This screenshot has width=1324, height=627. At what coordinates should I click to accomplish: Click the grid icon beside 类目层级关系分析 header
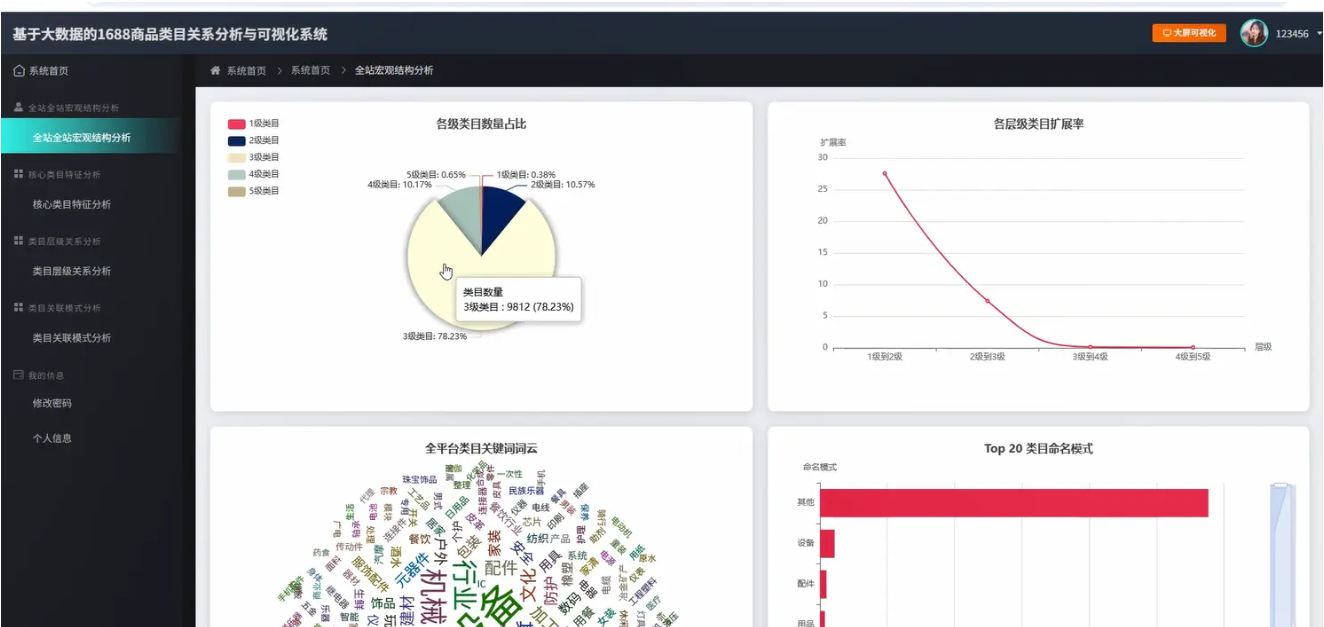17,240
